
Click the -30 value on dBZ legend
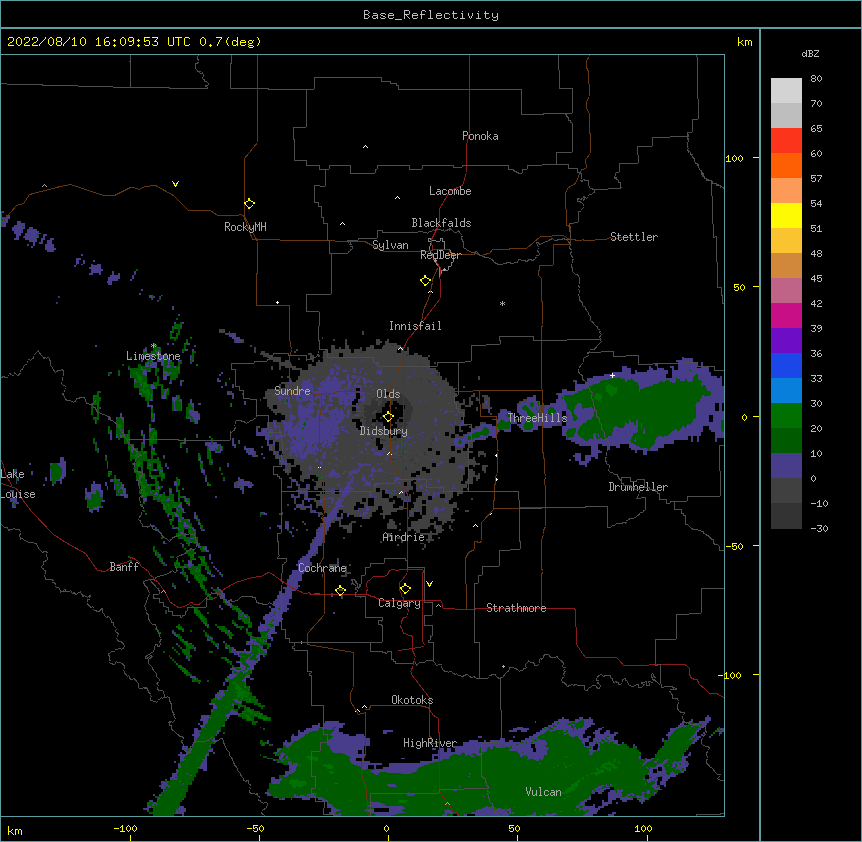(819, 529)
